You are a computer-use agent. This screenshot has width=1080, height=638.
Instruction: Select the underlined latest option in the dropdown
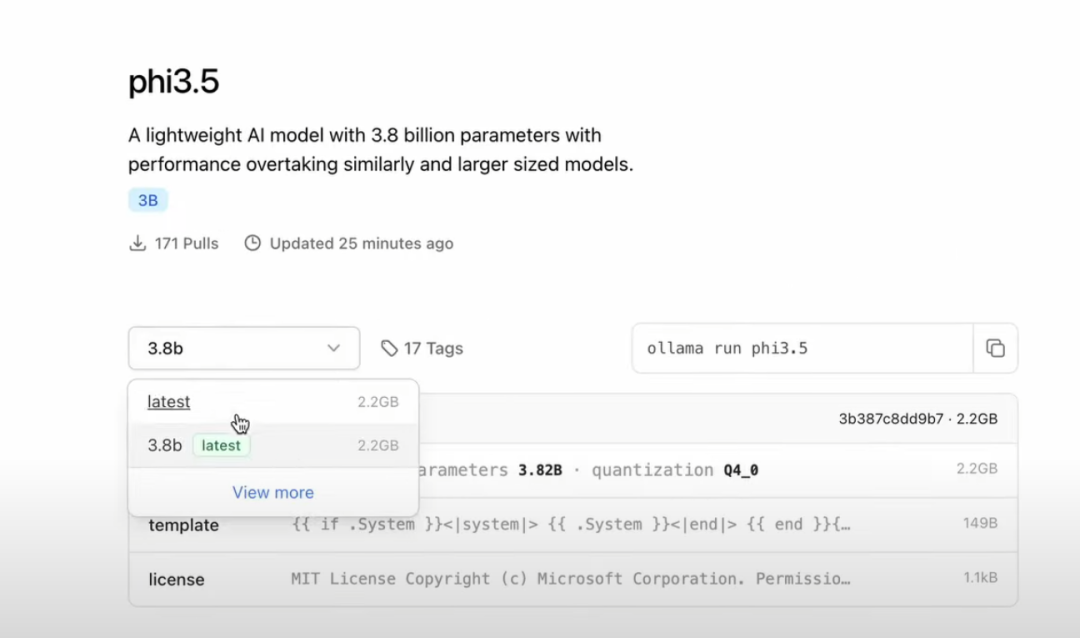click(169, 402)
